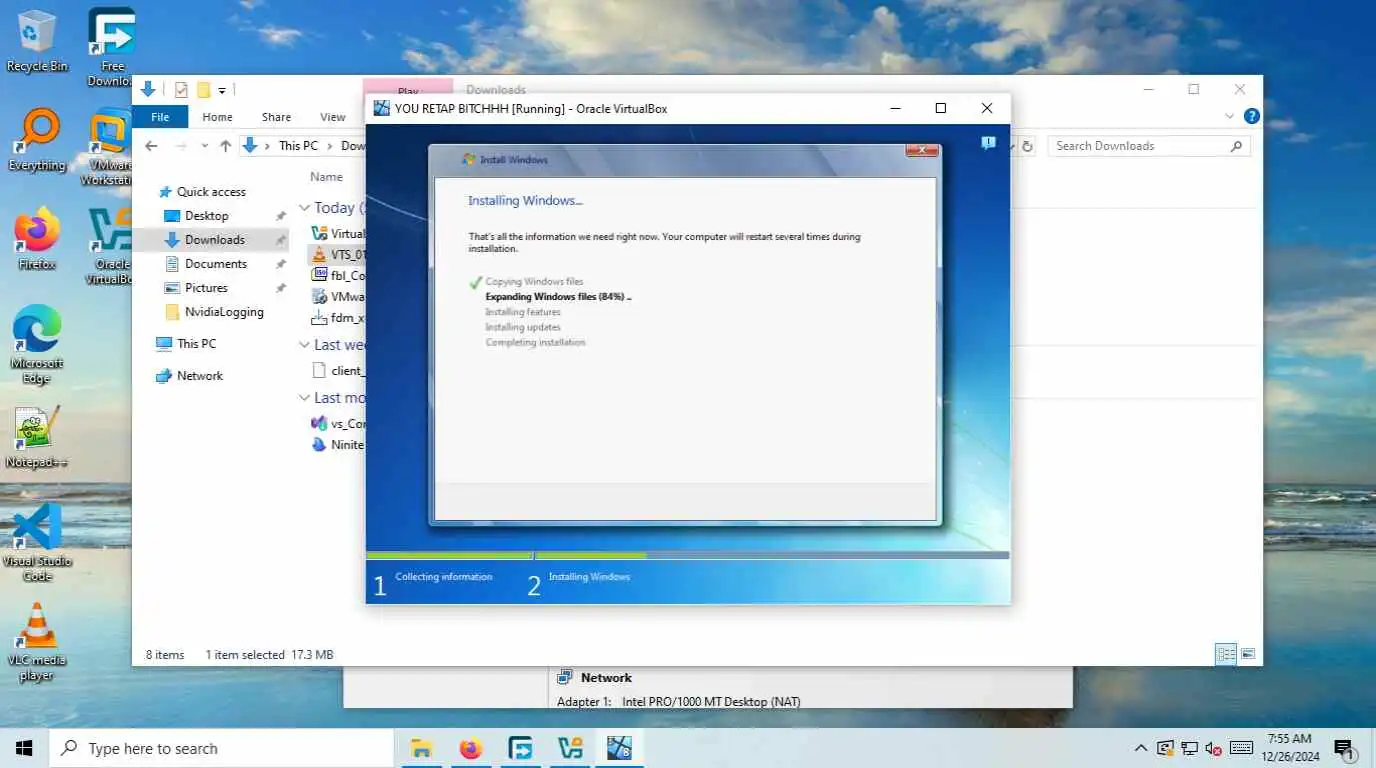Click the Type here to search taskbar box
This screenshot has width=1376, height=768.
(221, 748)
